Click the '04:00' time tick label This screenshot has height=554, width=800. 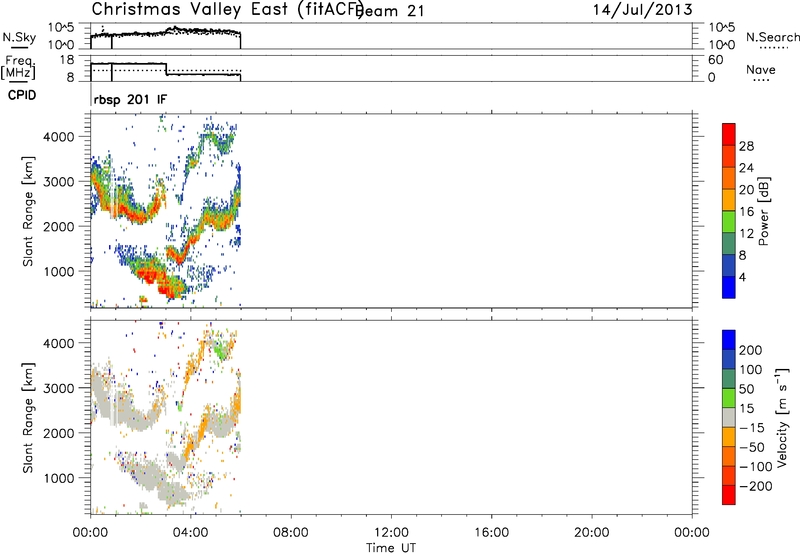point(191,533)
